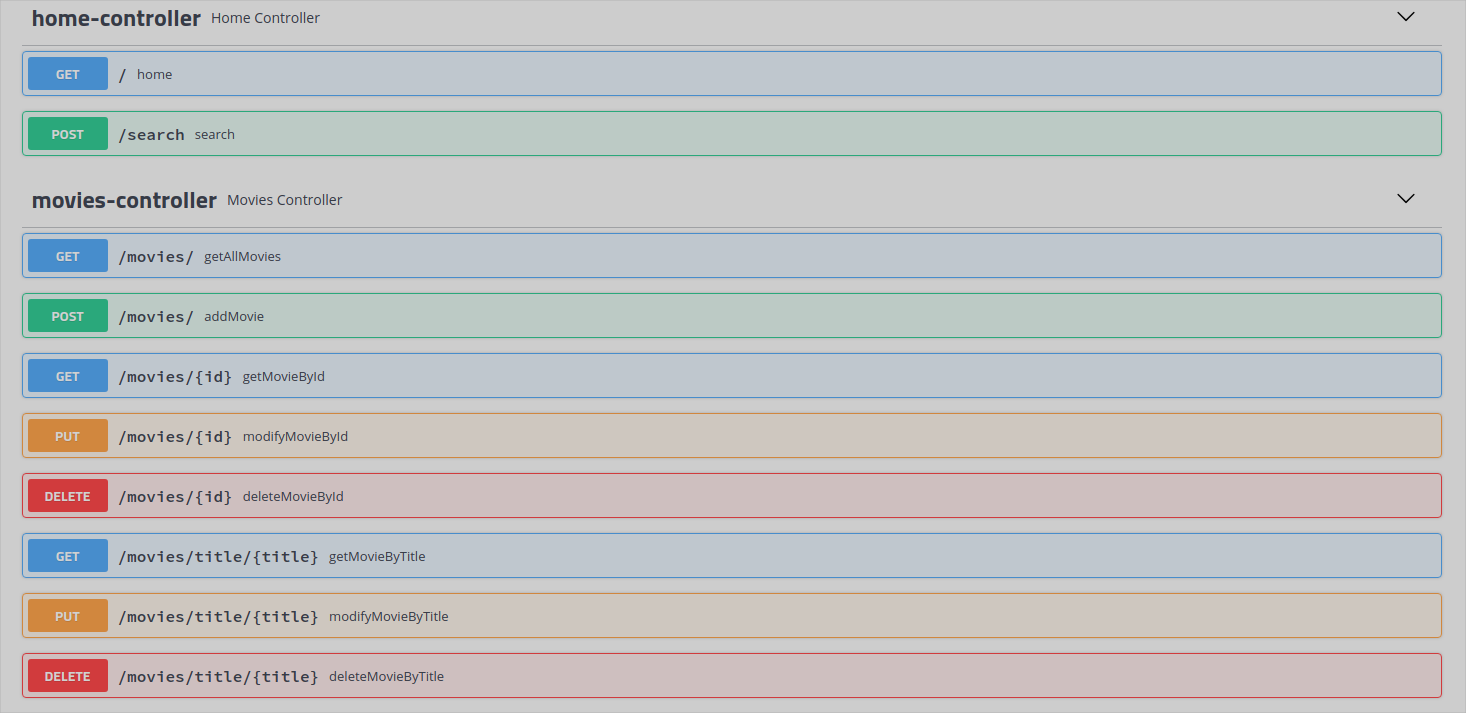
Task: Click the PUT badge for modifyMovieByTitle
Action: pyautogui.click(x=68, y=616)
